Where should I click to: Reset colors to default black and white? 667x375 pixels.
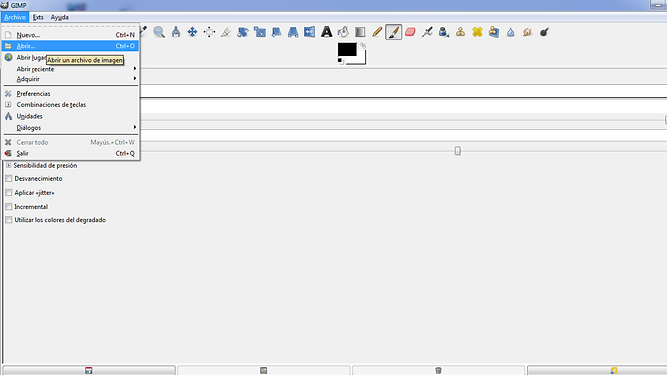coord(340,61)
